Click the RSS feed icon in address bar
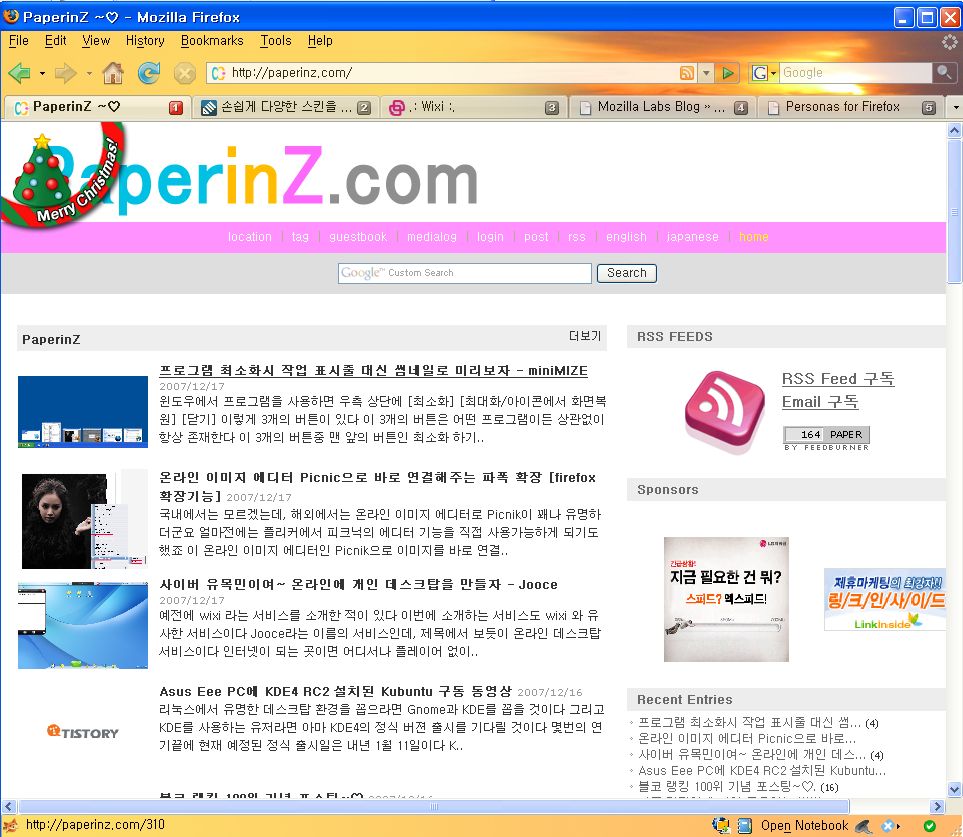Image resolution: width=963 pixels, height=837 pixels. click(687, 73)
